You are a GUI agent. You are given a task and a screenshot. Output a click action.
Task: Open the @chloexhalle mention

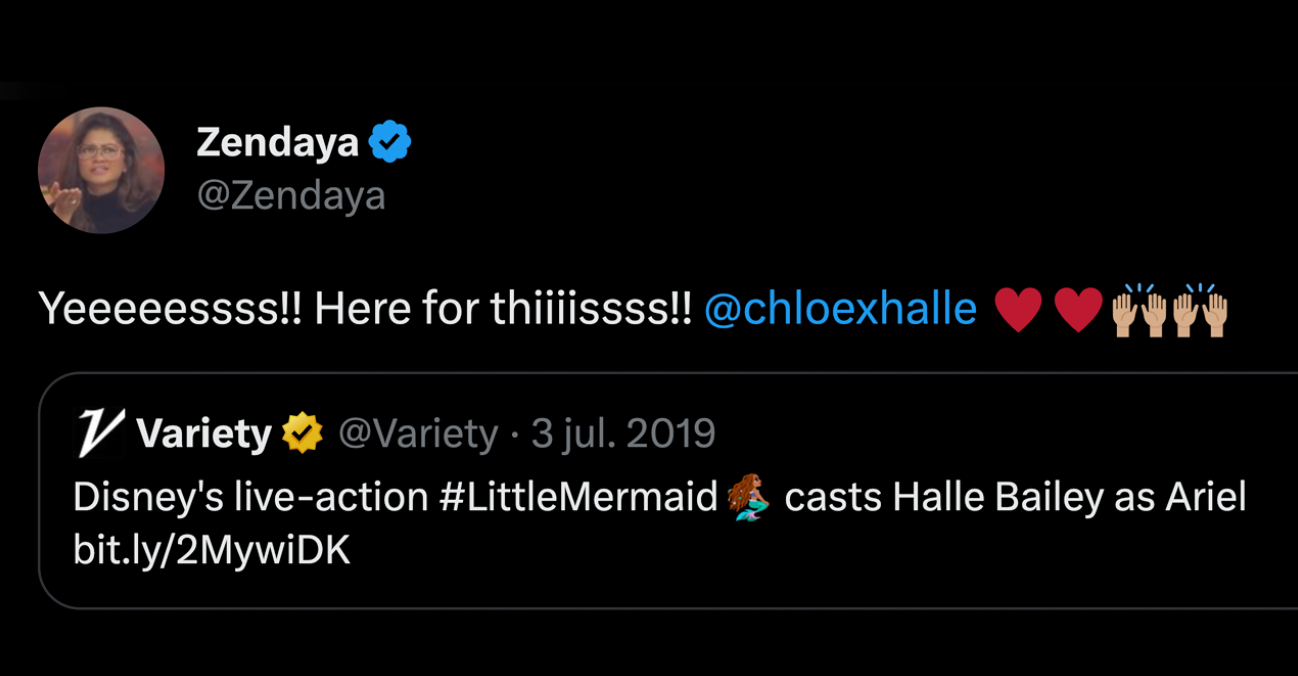coord(840,310)
